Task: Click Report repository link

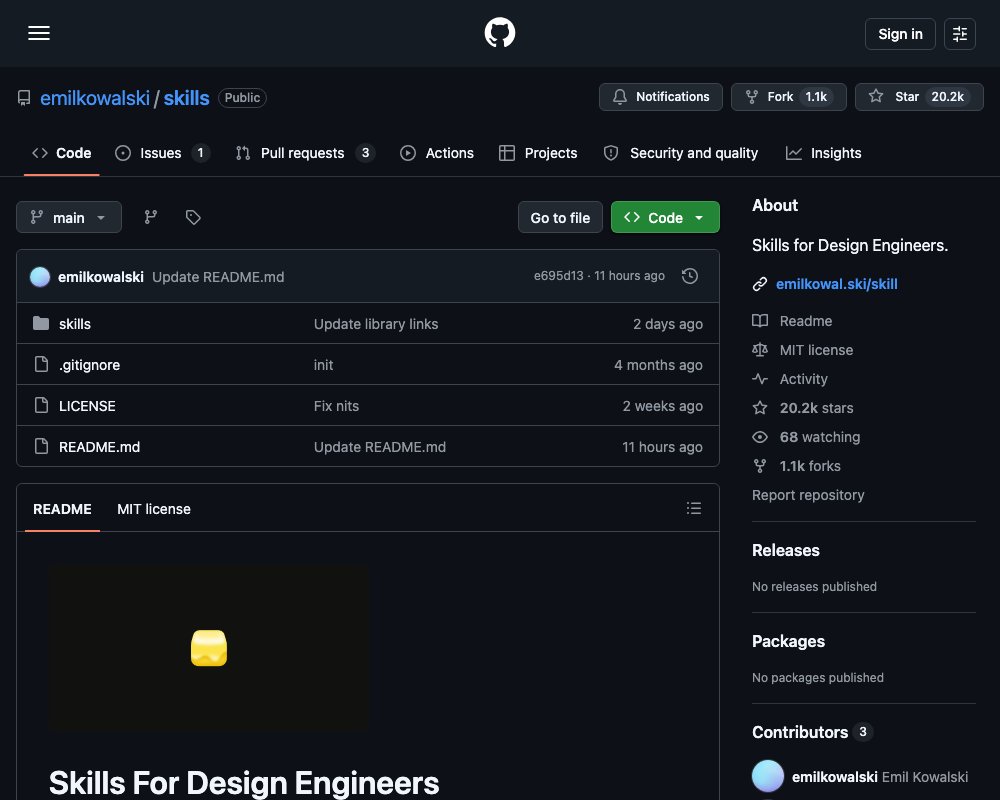Action: tap(808, 495)
